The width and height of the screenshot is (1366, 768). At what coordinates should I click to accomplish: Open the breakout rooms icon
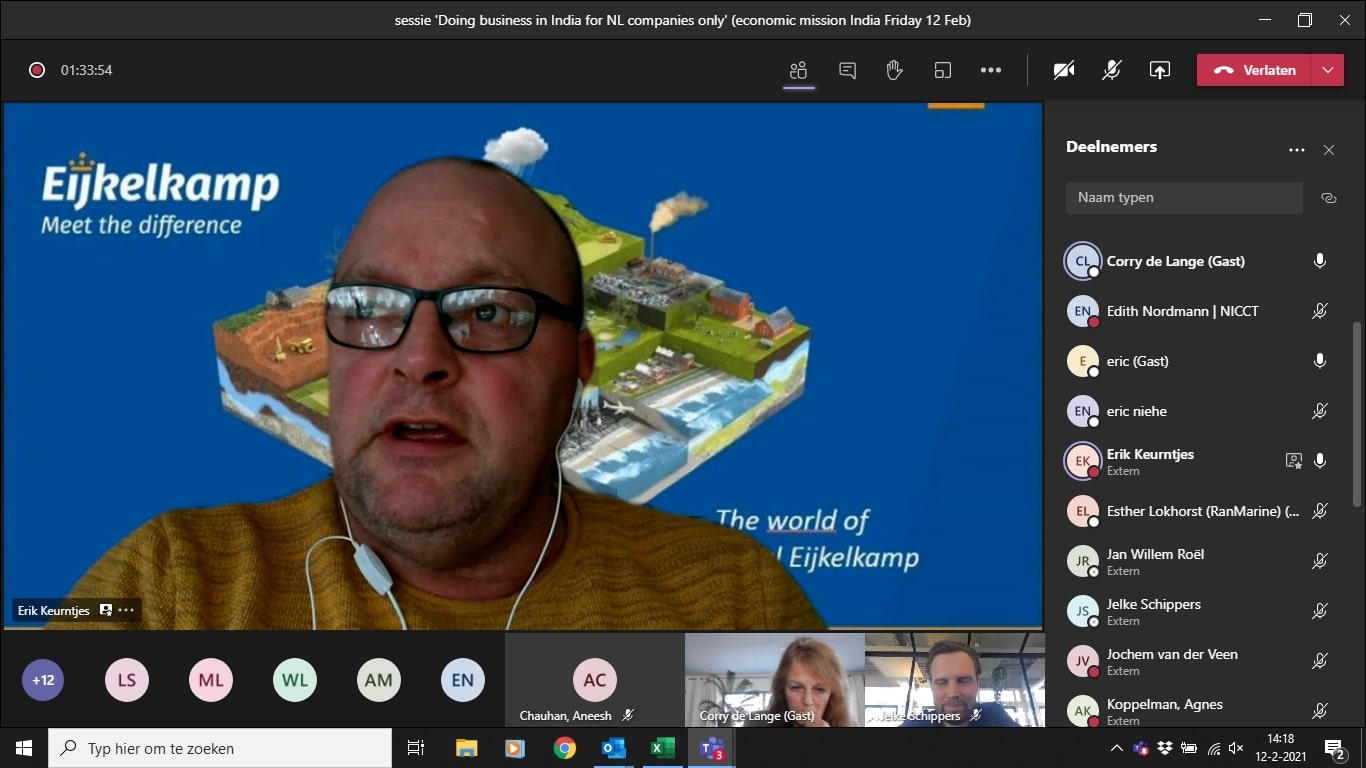pos(942,70)
